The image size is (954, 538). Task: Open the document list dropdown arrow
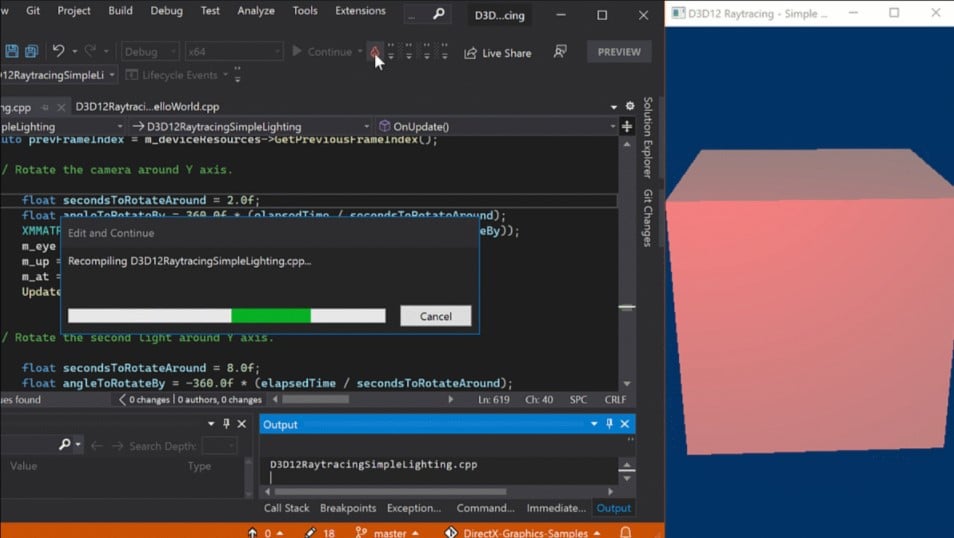pos(613,107)
